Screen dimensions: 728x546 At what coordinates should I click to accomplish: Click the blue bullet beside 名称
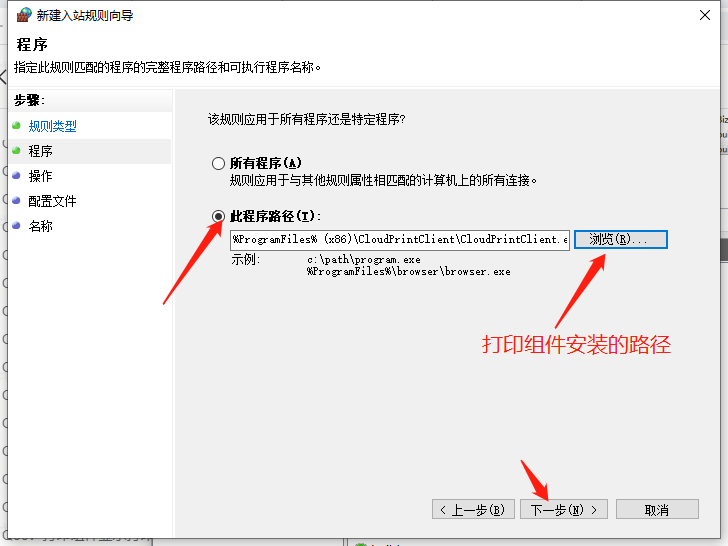pyautogui.click(x=16, y=226)
